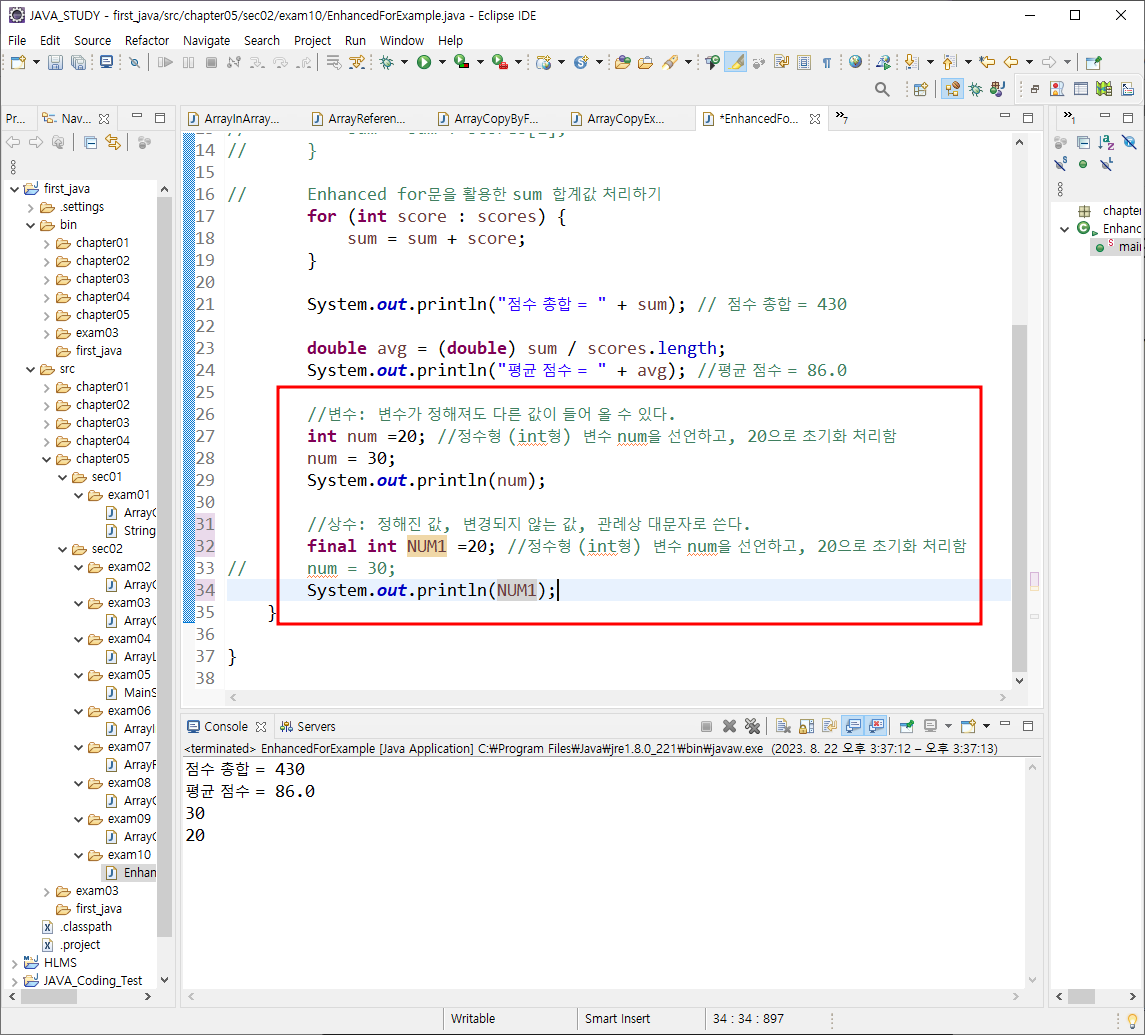Select the exam10 Enhan... file

[131, 873]
